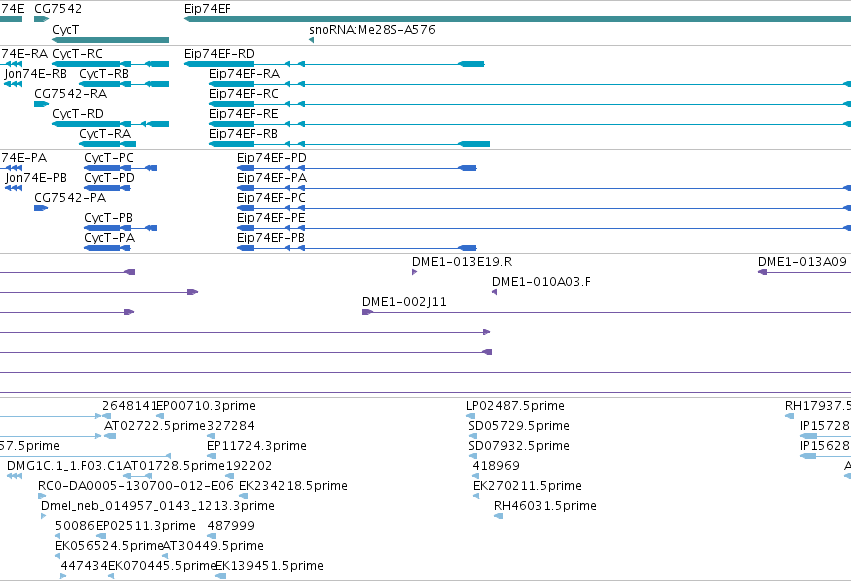This screenshot has width=851, height=581.
Task: Click the 418969 EST marker
Action: pos(476,476)
